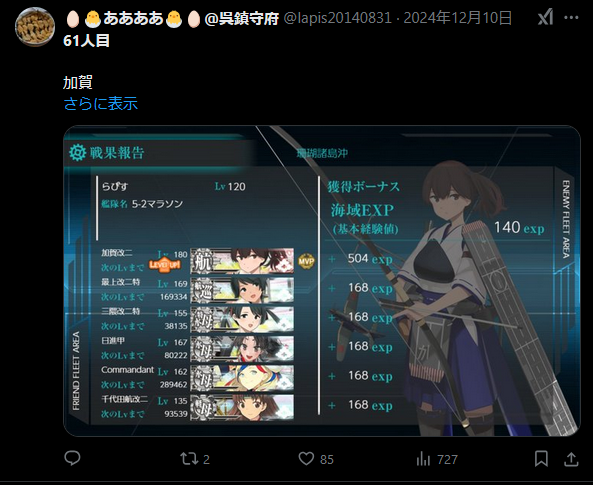This screenshot has width=593, height=485.
Task: Open Grok explain icon
Action: (x=545, y=17)
